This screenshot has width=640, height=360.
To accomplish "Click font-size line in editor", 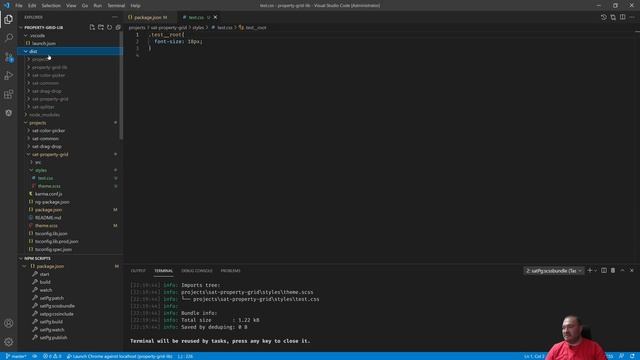I will [x=178, y=42].
